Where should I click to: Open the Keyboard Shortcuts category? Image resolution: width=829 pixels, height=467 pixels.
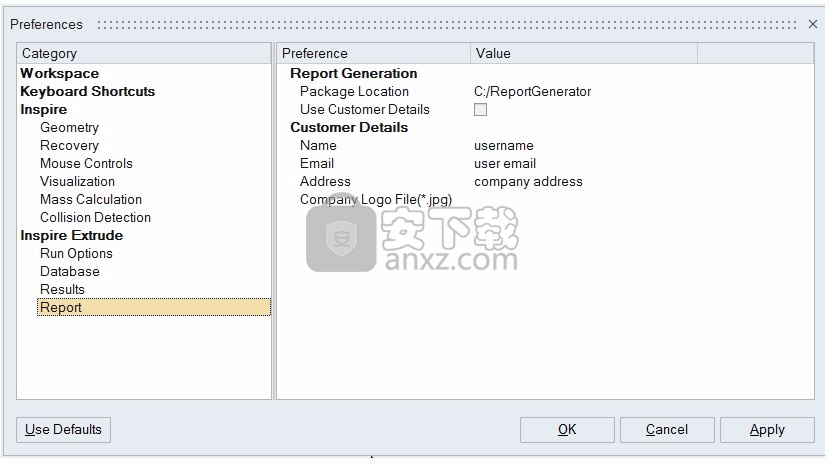coord(88,91)
